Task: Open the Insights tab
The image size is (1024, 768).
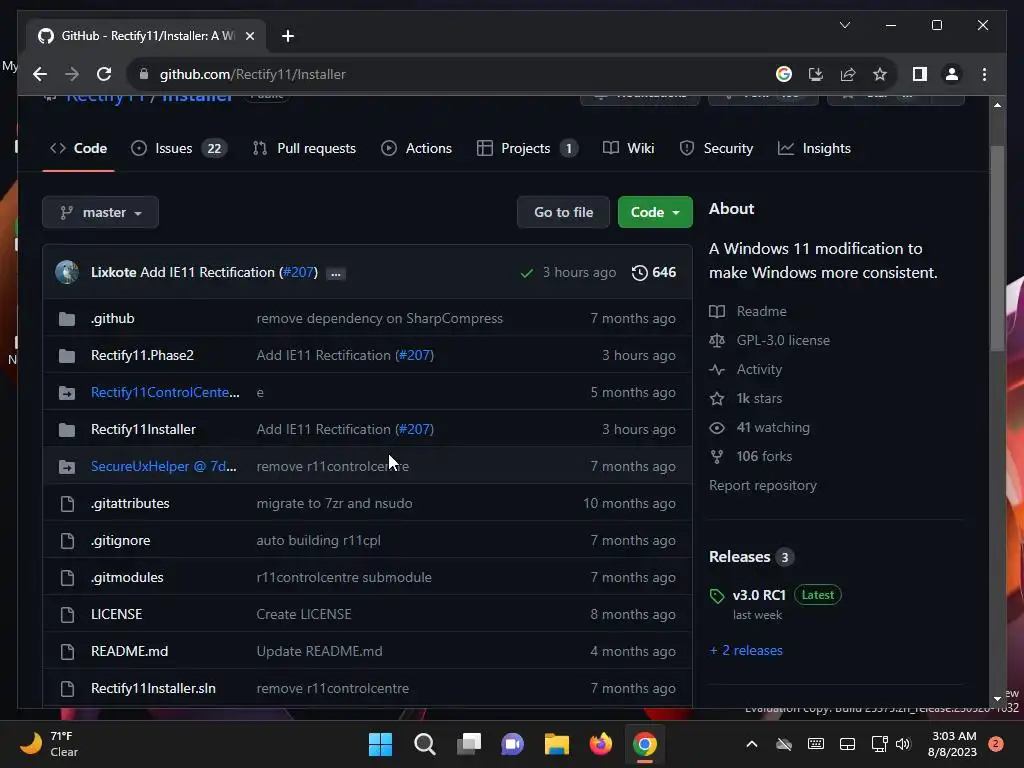Action: (814, 148)
